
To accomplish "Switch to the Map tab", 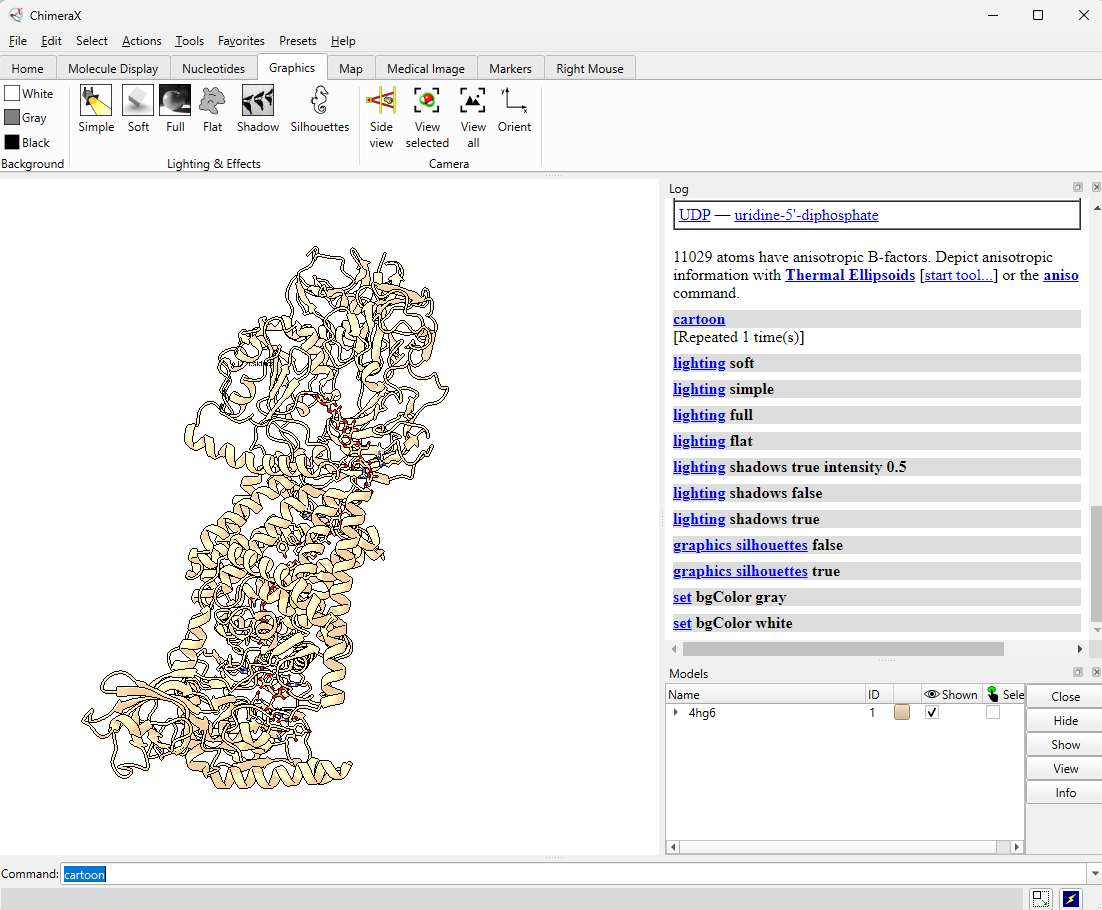I will tap(351, 68).
